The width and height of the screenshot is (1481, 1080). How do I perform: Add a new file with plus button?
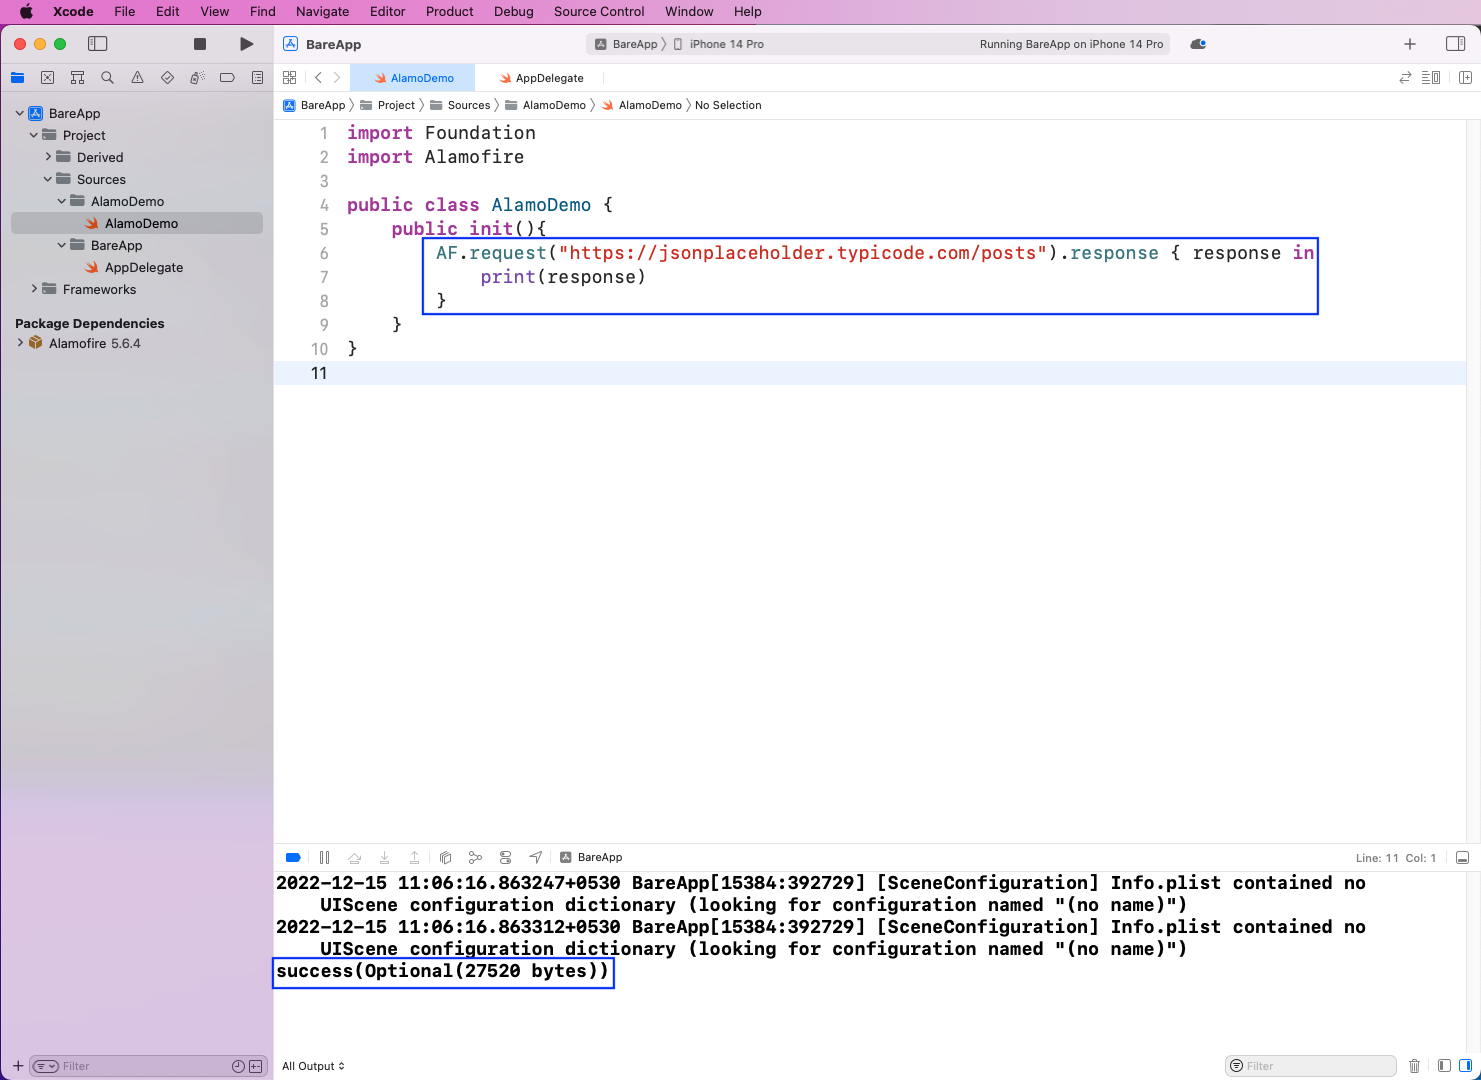coord(17,1066)
